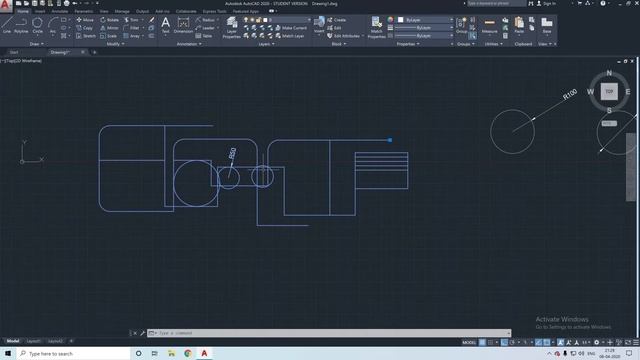The height and width of the screenshot is (360, 640).
Task: Click the Move tool
Action: point(85,20)
